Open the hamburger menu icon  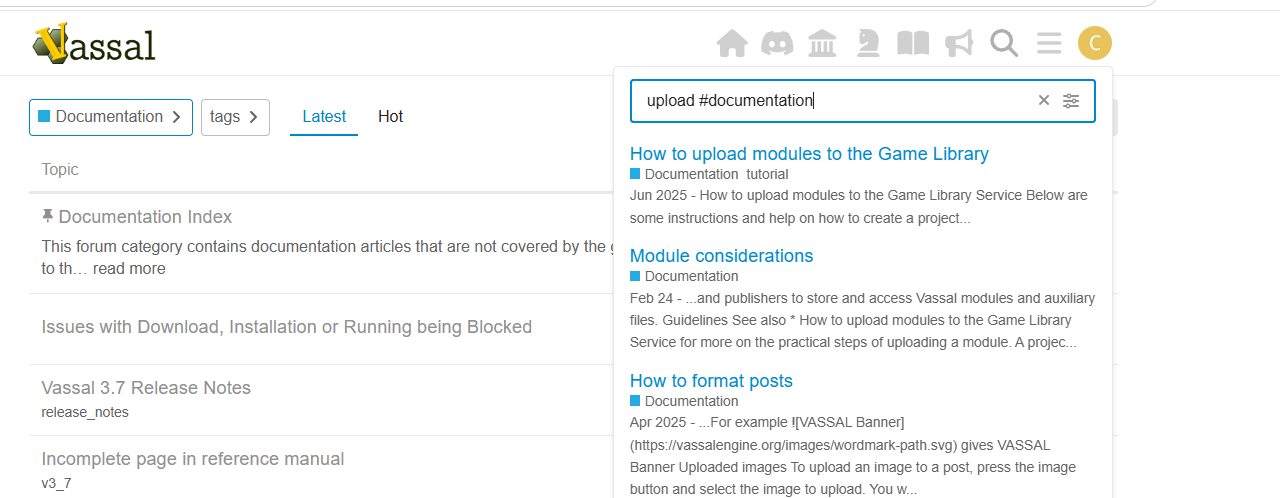click(x=1049, y=43)
